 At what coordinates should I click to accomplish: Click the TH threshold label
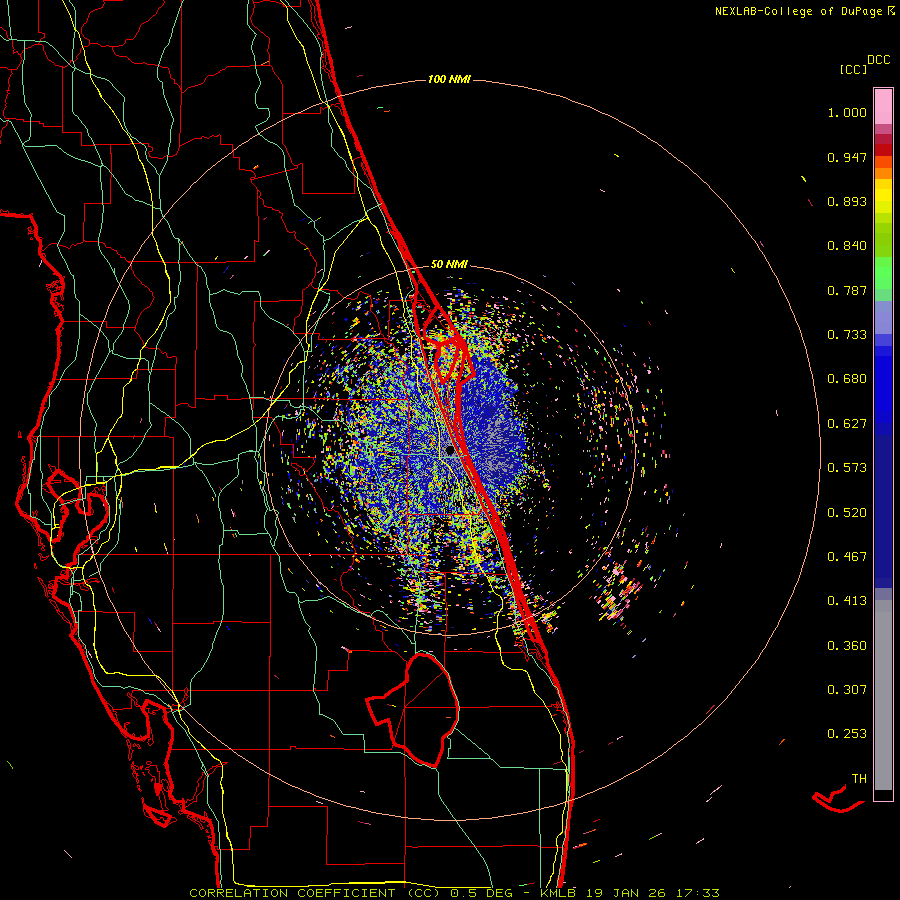(x=859, y=779)
